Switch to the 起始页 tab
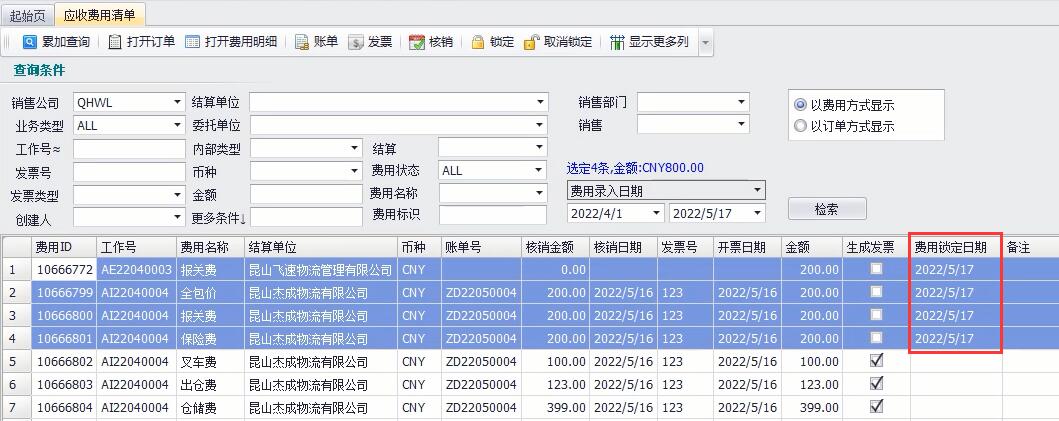The height and width of the screenshot is (421, 1059). click(28, 15)
